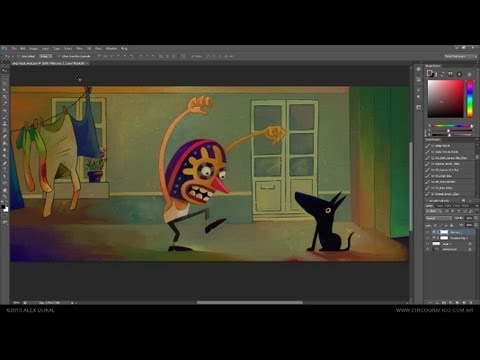Select the Zoom tool

(5, 197)
